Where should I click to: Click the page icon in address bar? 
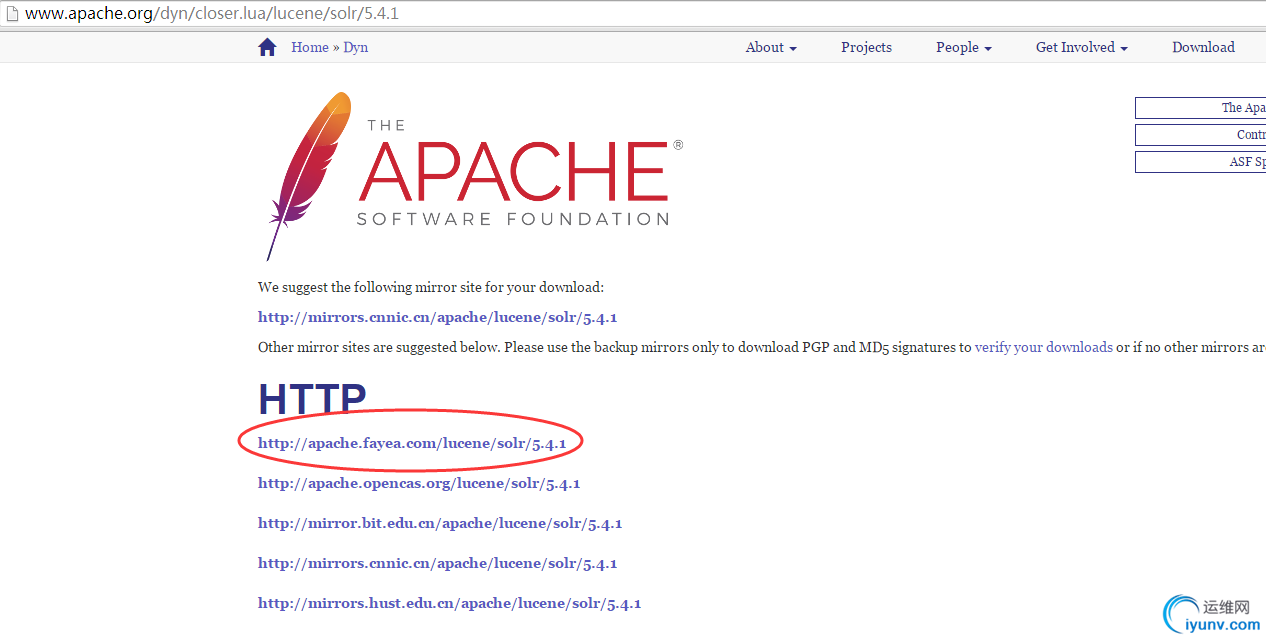tap(11, 14)
